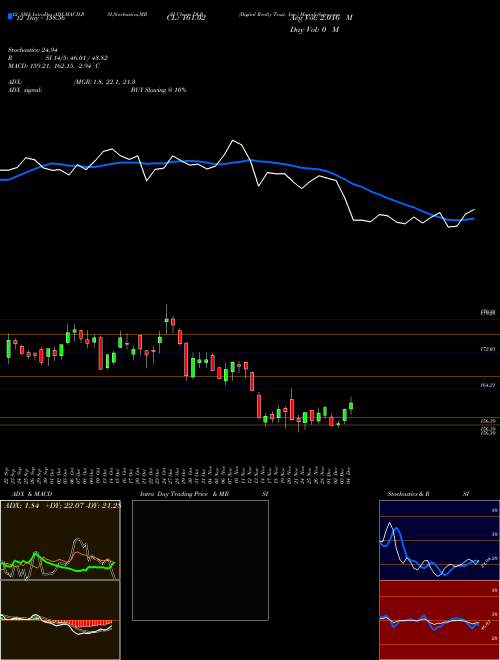Click the last green candlestick on the price chart
Image resolution: width=500 pixels, height=660 pixels.
(351, 406)
